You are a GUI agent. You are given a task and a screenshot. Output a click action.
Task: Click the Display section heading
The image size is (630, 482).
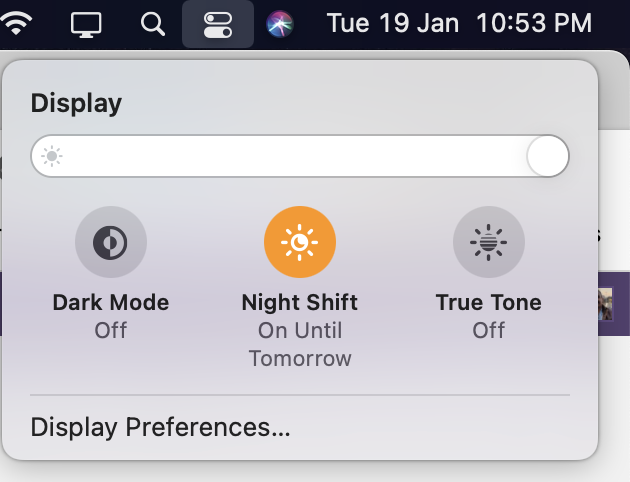coord(76,104)
